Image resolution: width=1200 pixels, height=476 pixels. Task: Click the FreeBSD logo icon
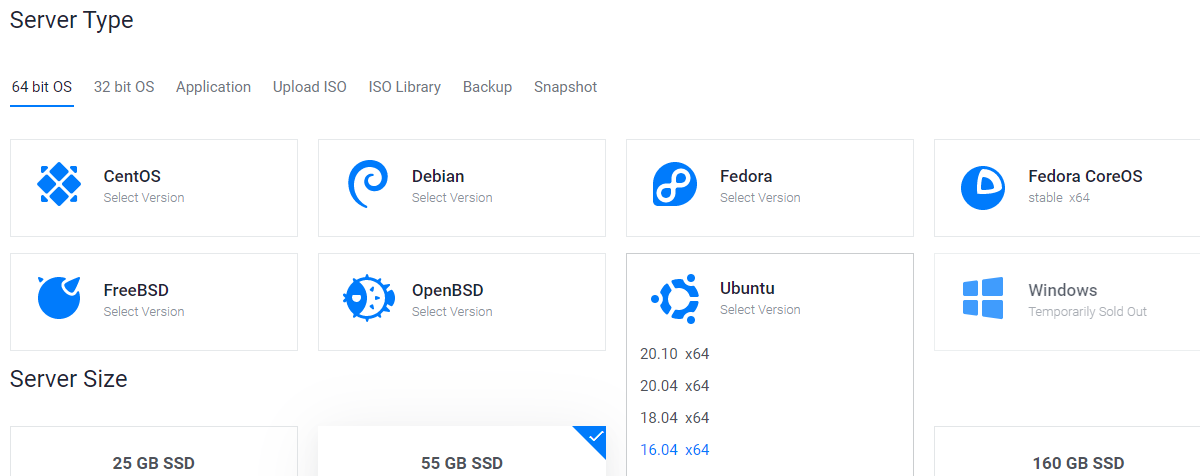point(59,297)
